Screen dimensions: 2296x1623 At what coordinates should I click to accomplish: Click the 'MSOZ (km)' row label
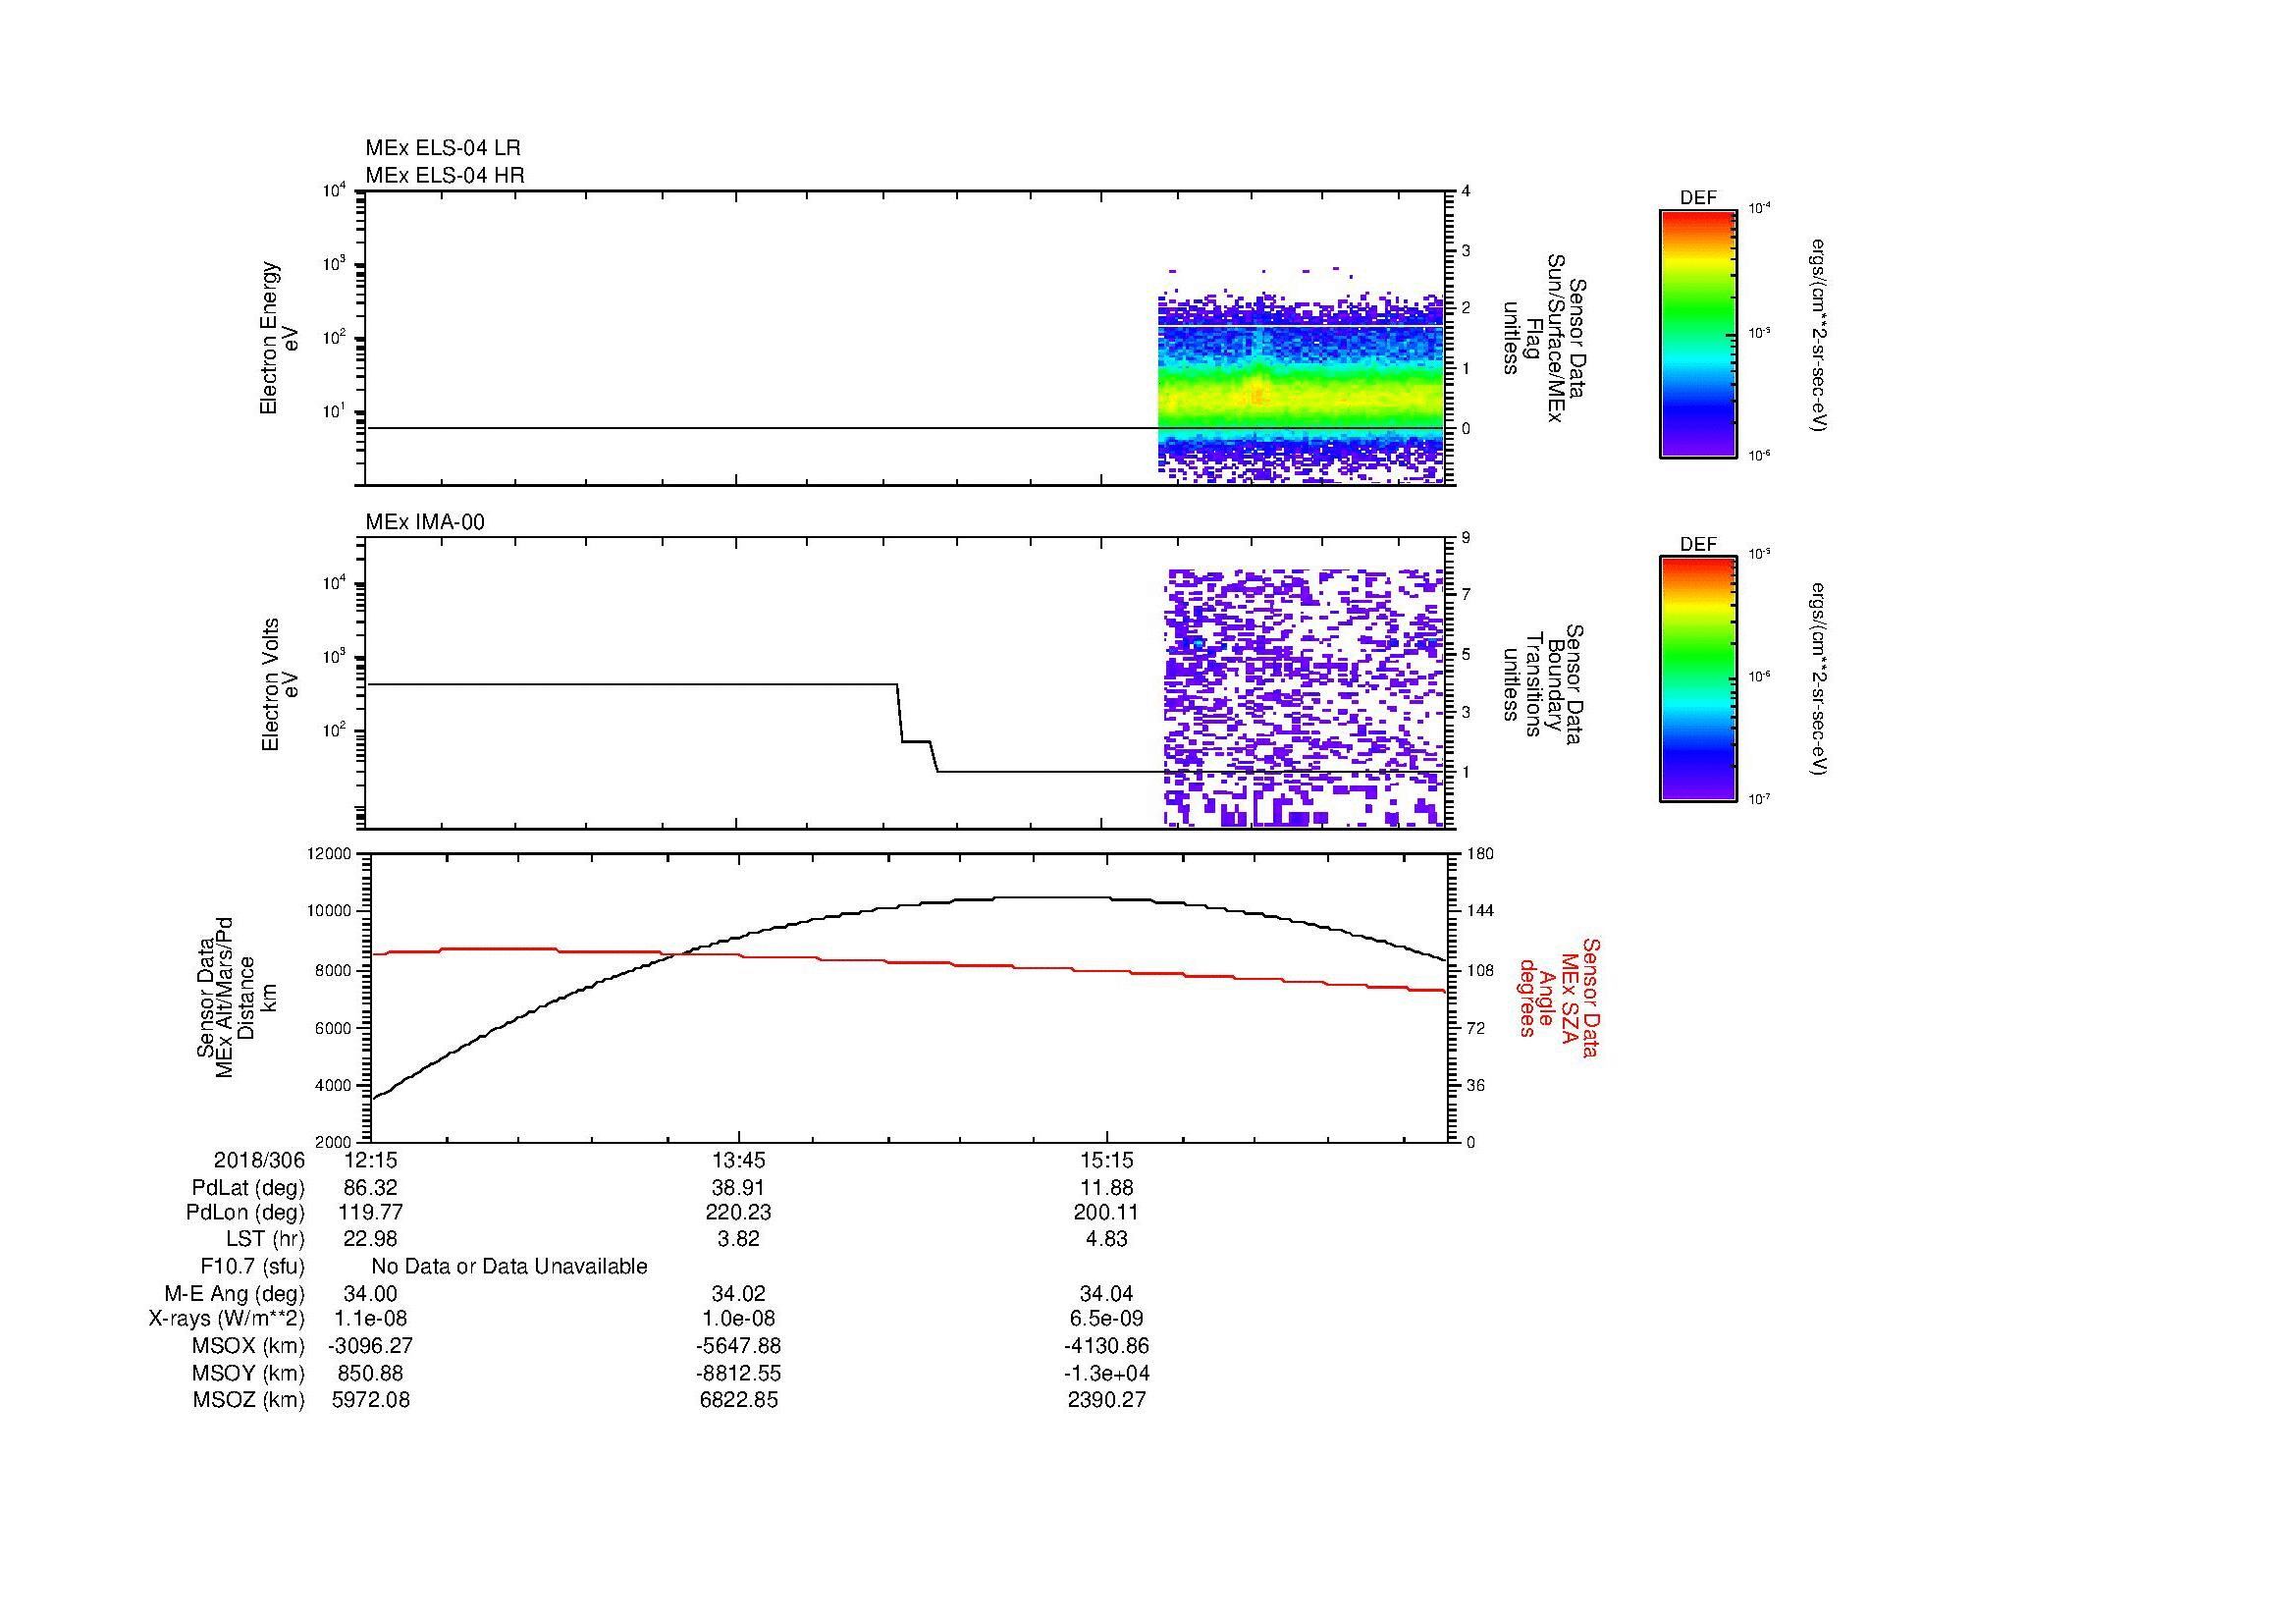click(x=248, y=1400)
